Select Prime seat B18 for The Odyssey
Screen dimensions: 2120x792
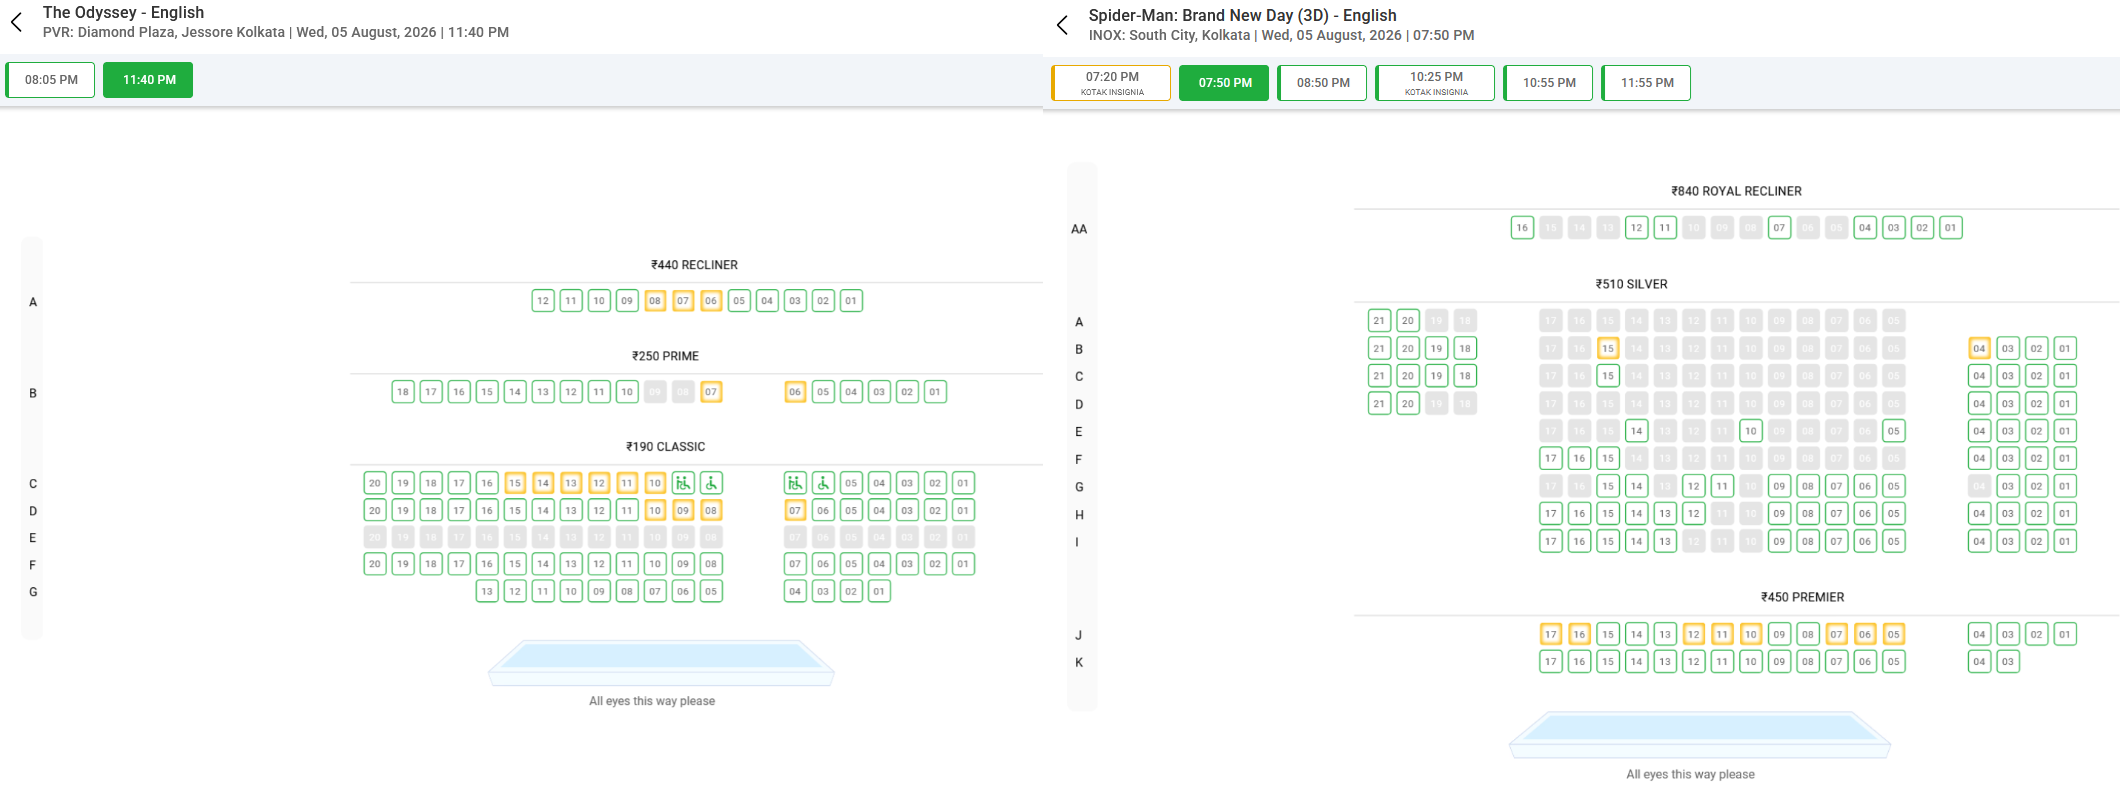coord(403,392)
